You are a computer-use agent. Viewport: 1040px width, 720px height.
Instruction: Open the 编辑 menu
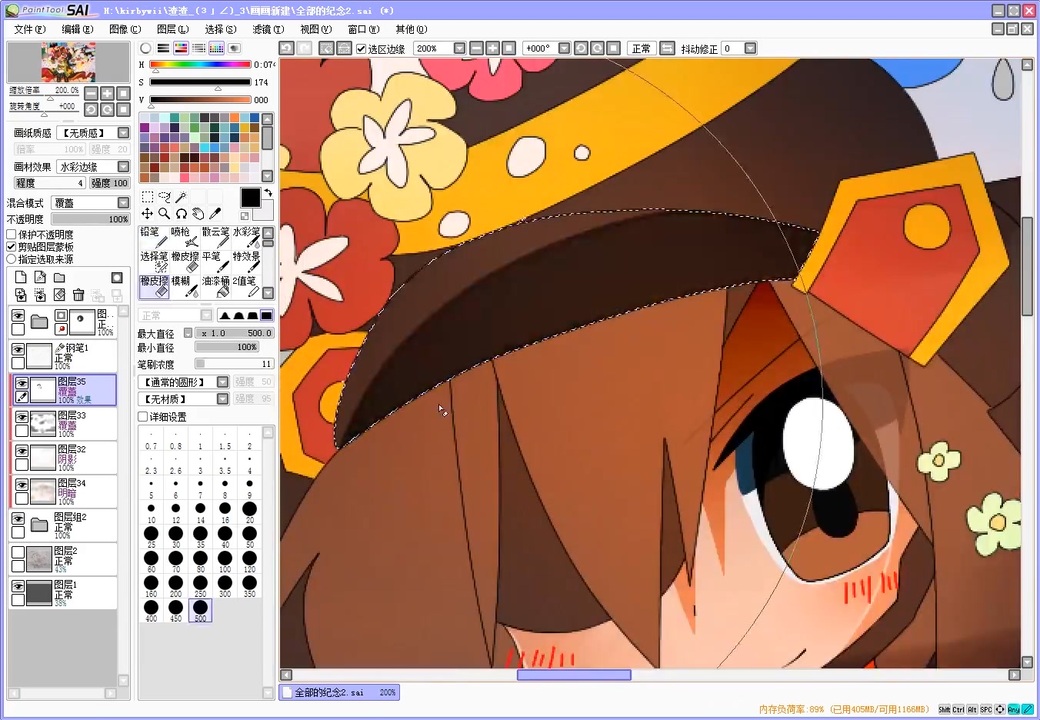pos(78,29)
